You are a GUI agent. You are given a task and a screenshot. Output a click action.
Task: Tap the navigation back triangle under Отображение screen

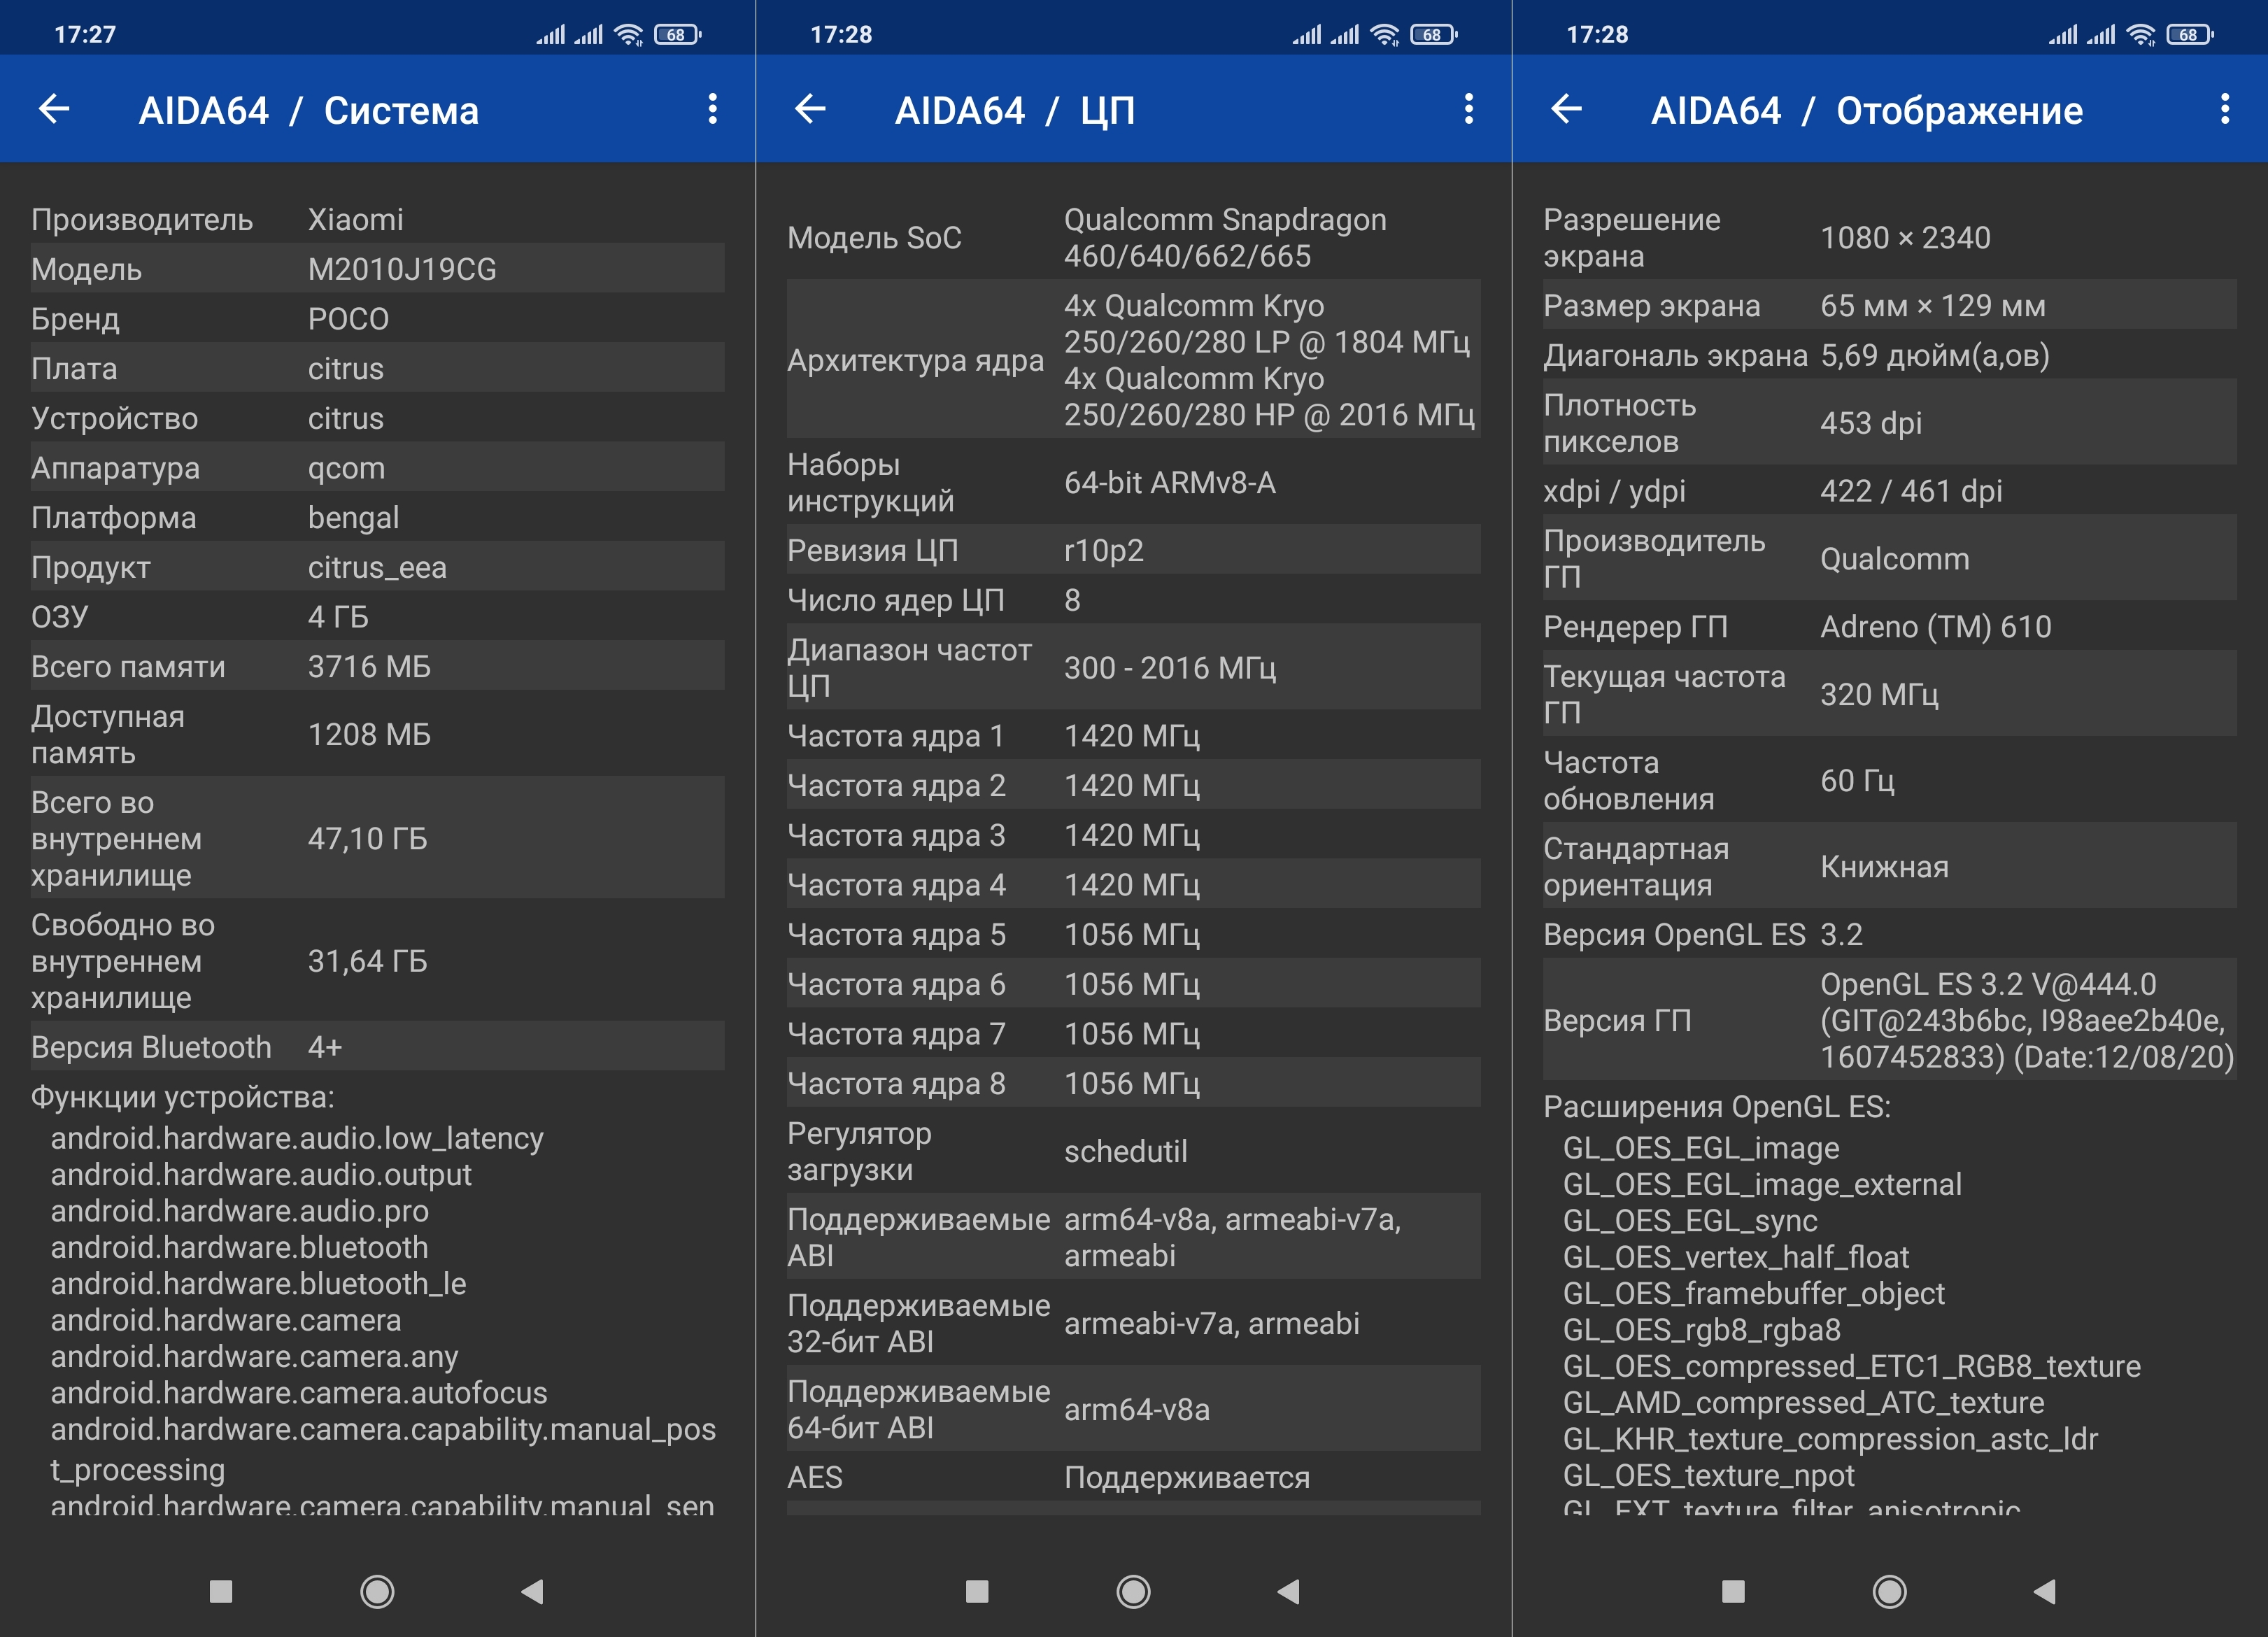point(2044,1591)
